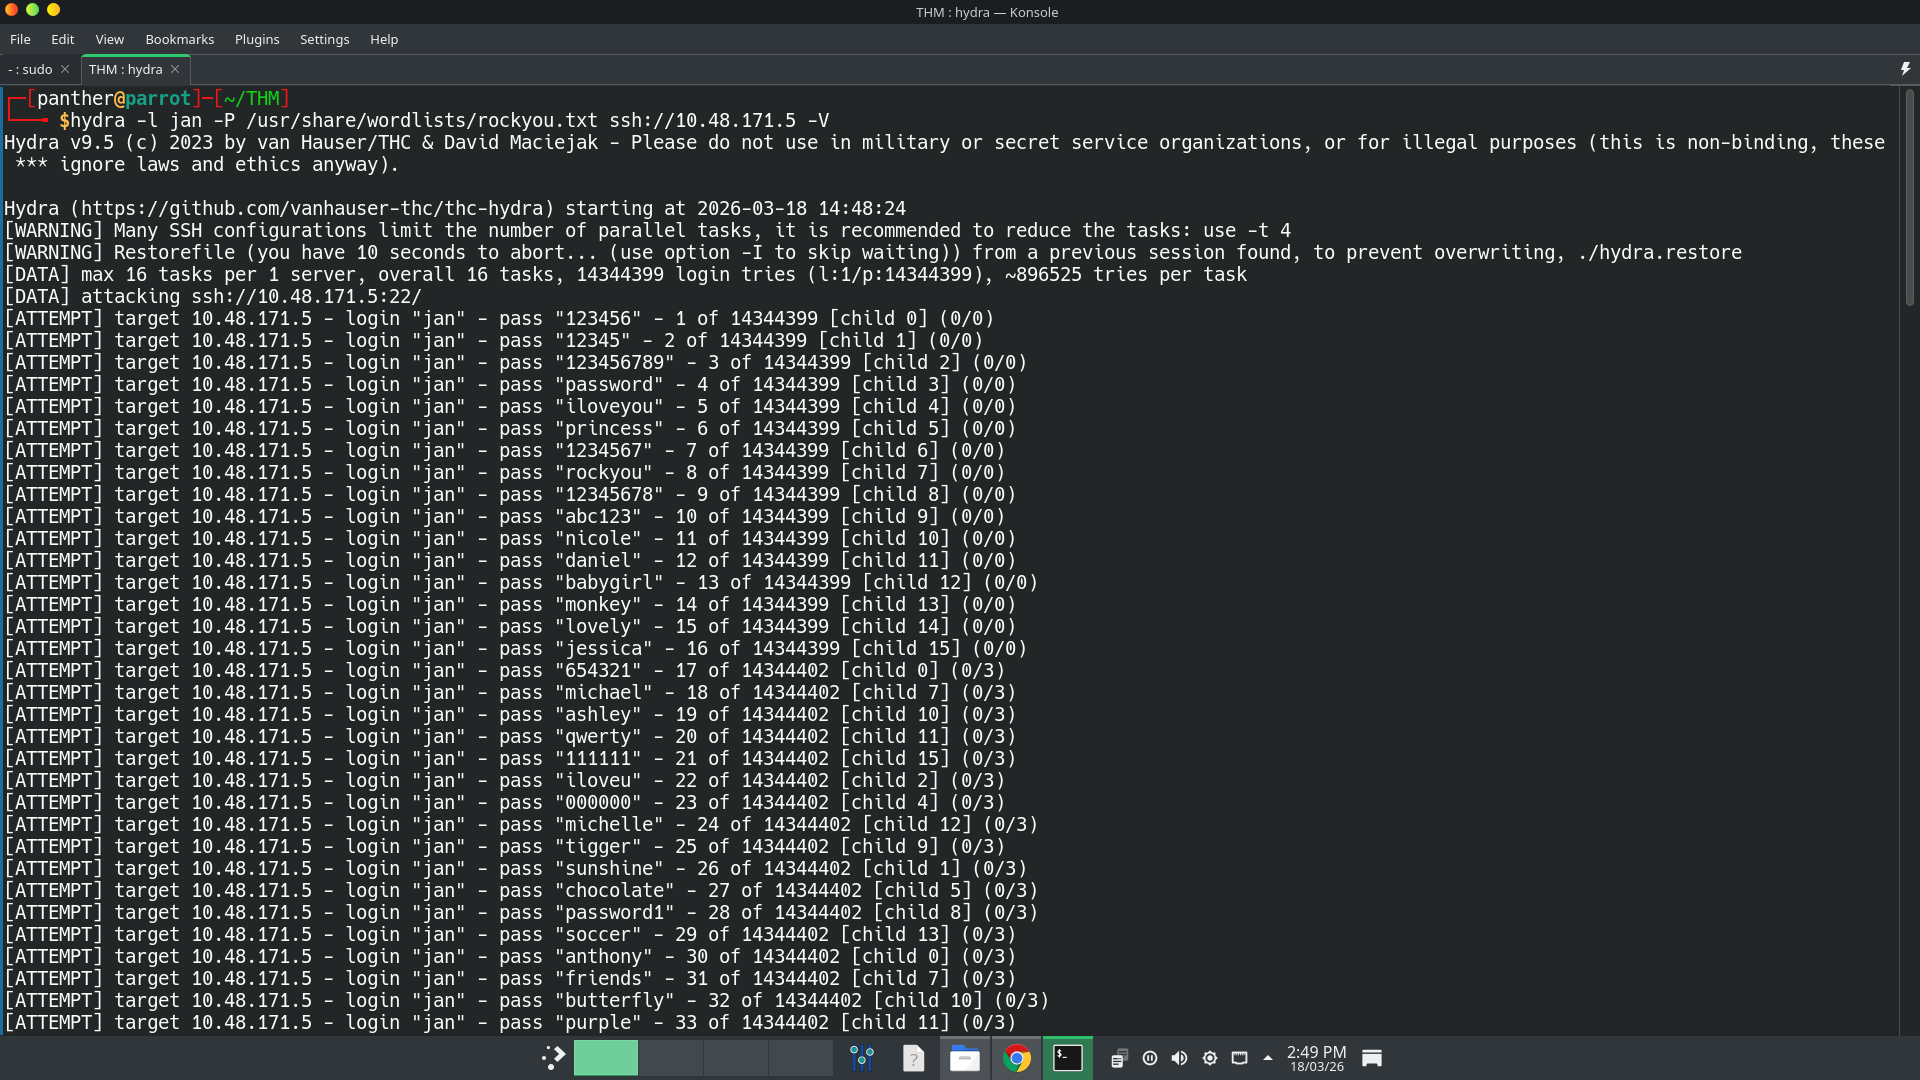The image size is (1920, 1080).
Task: Open System Settings sliders icon in taskbar
Action: (861, 1058)
